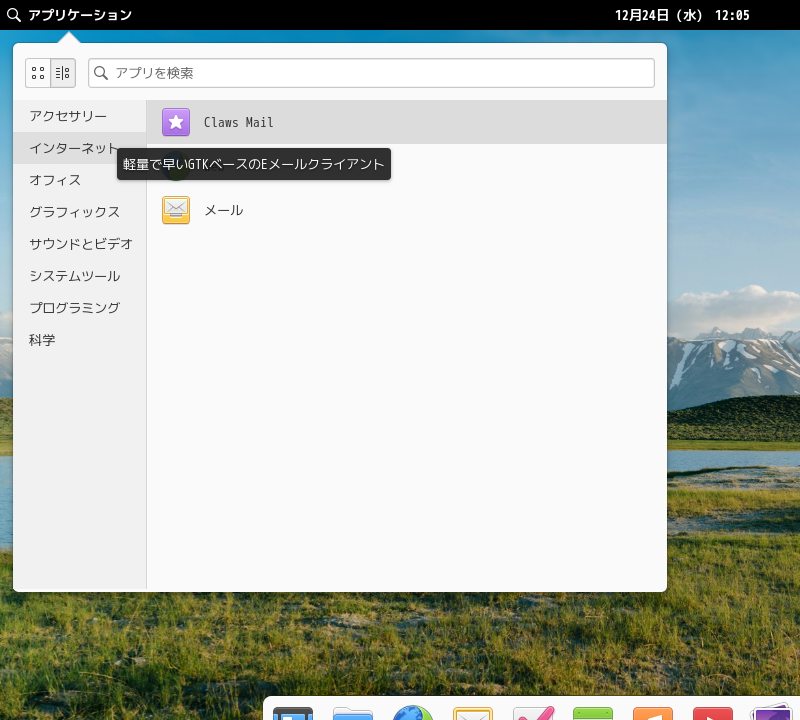Screen dimensions: 800x720
Task: Show the グラフィックス category apps
Action: pyautogui.click(x=74, y=212)
